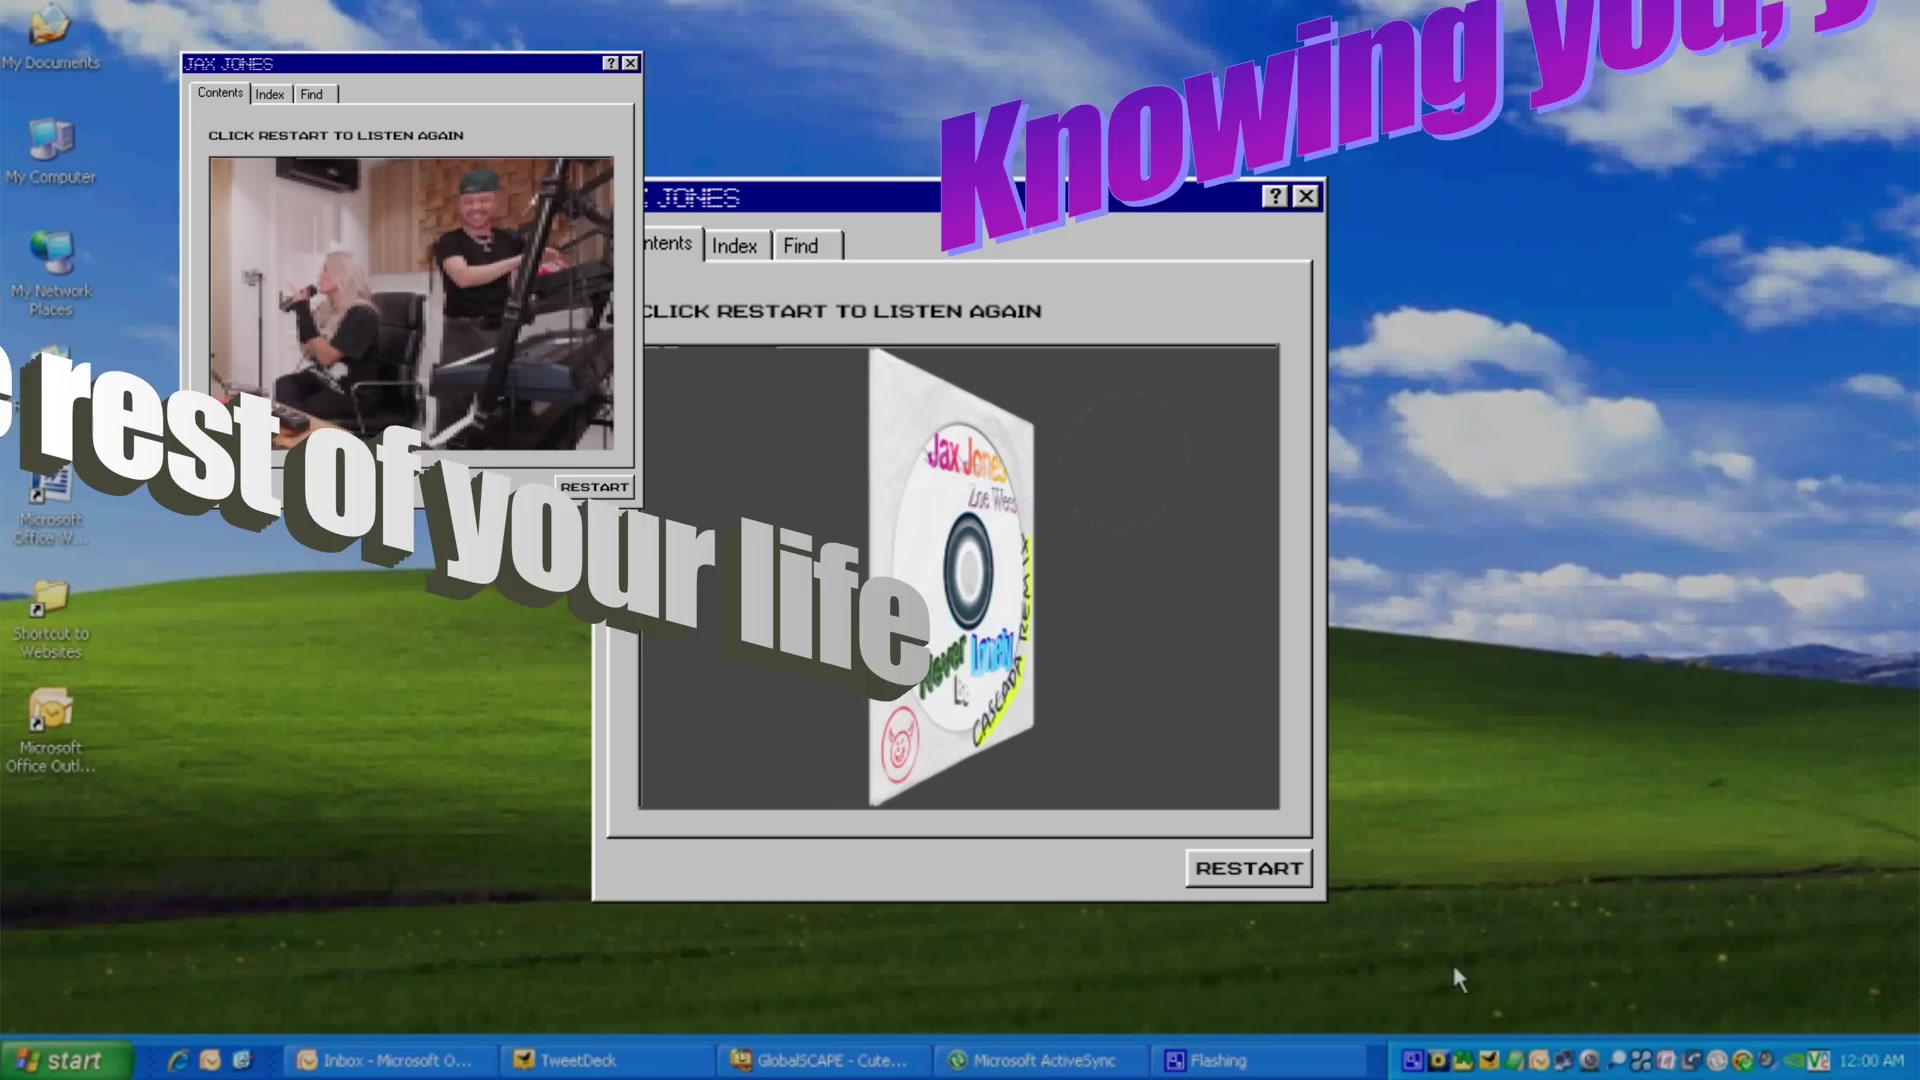
Task: Open the Microsoft Office W... desktop shortcut
Action: [50, 505]
